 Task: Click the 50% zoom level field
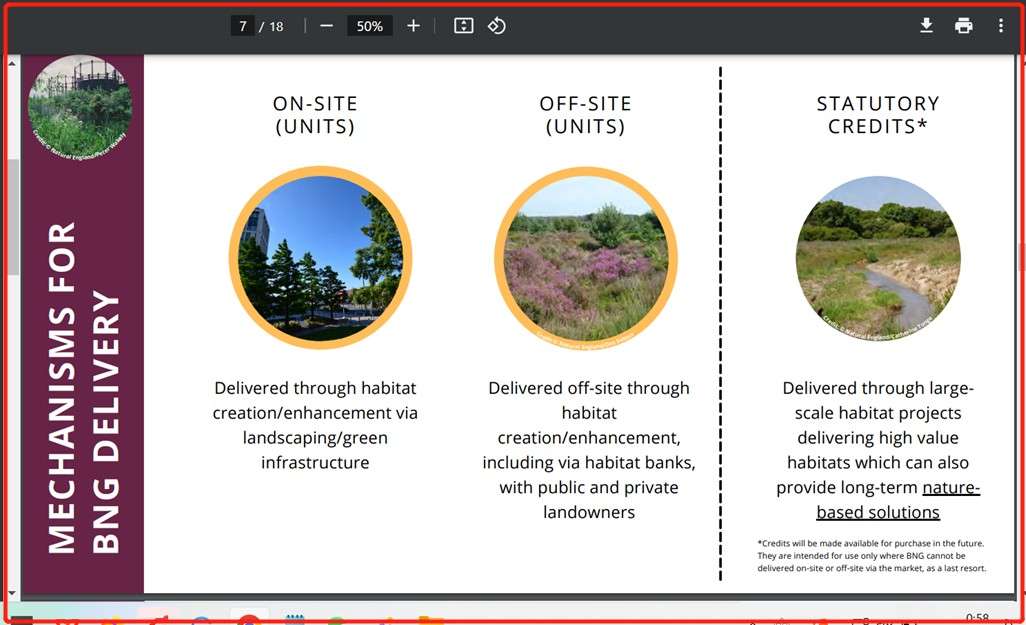point(370,26)
